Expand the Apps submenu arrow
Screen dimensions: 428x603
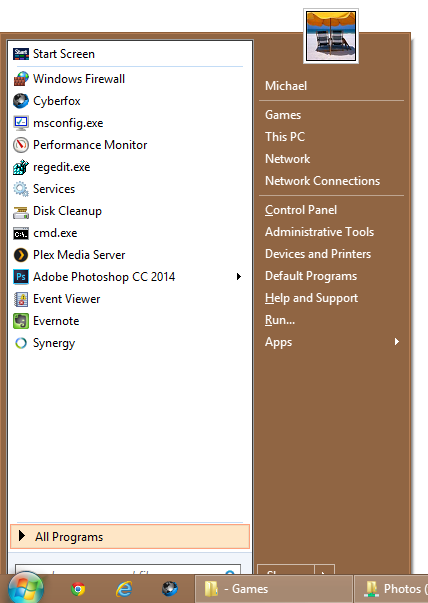pyautogui.click(x=396, y=341)
